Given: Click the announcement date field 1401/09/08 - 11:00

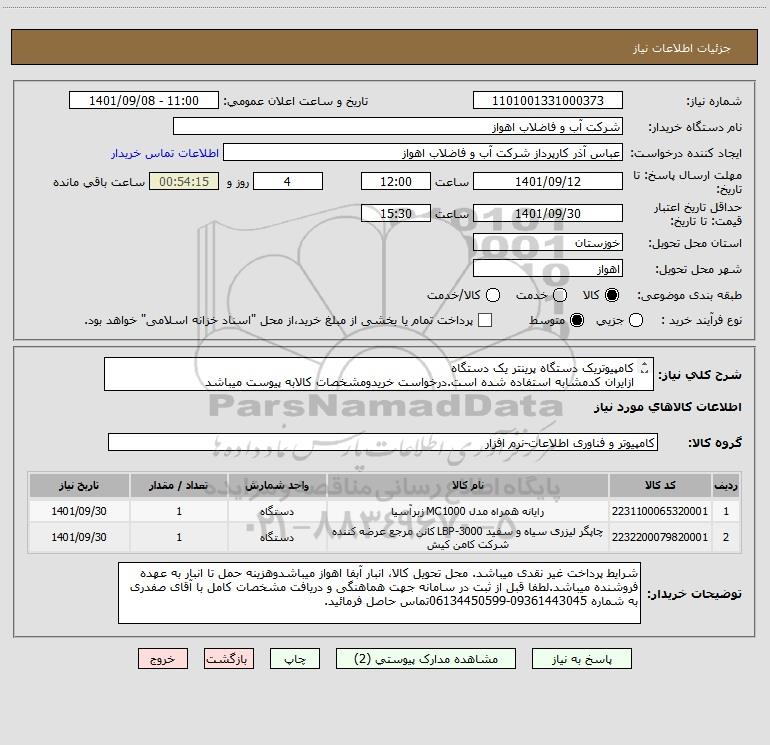Looking at the screenshot, I should [144, 101].
